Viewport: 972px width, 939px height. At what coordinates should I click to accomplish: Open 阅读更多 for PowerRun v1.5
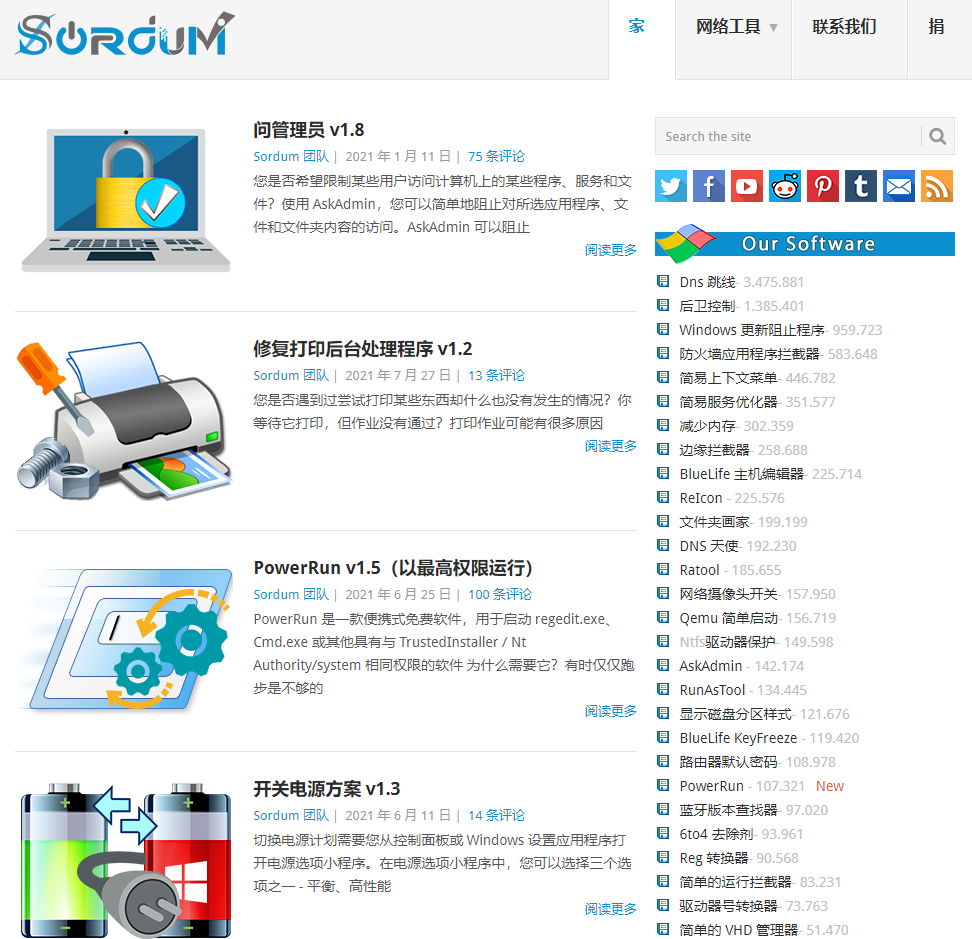click(x=610, y=707)
